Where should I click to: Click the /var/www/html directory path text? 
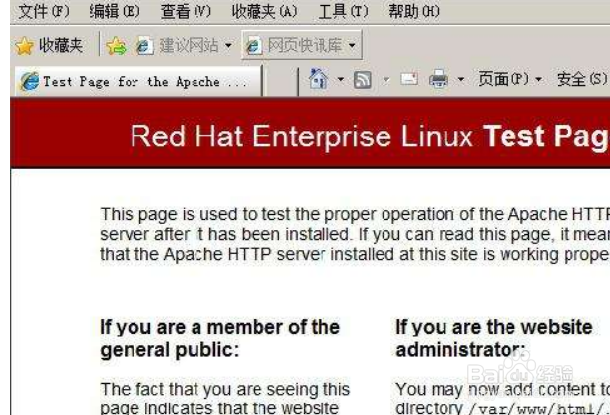tap(539, 409)
